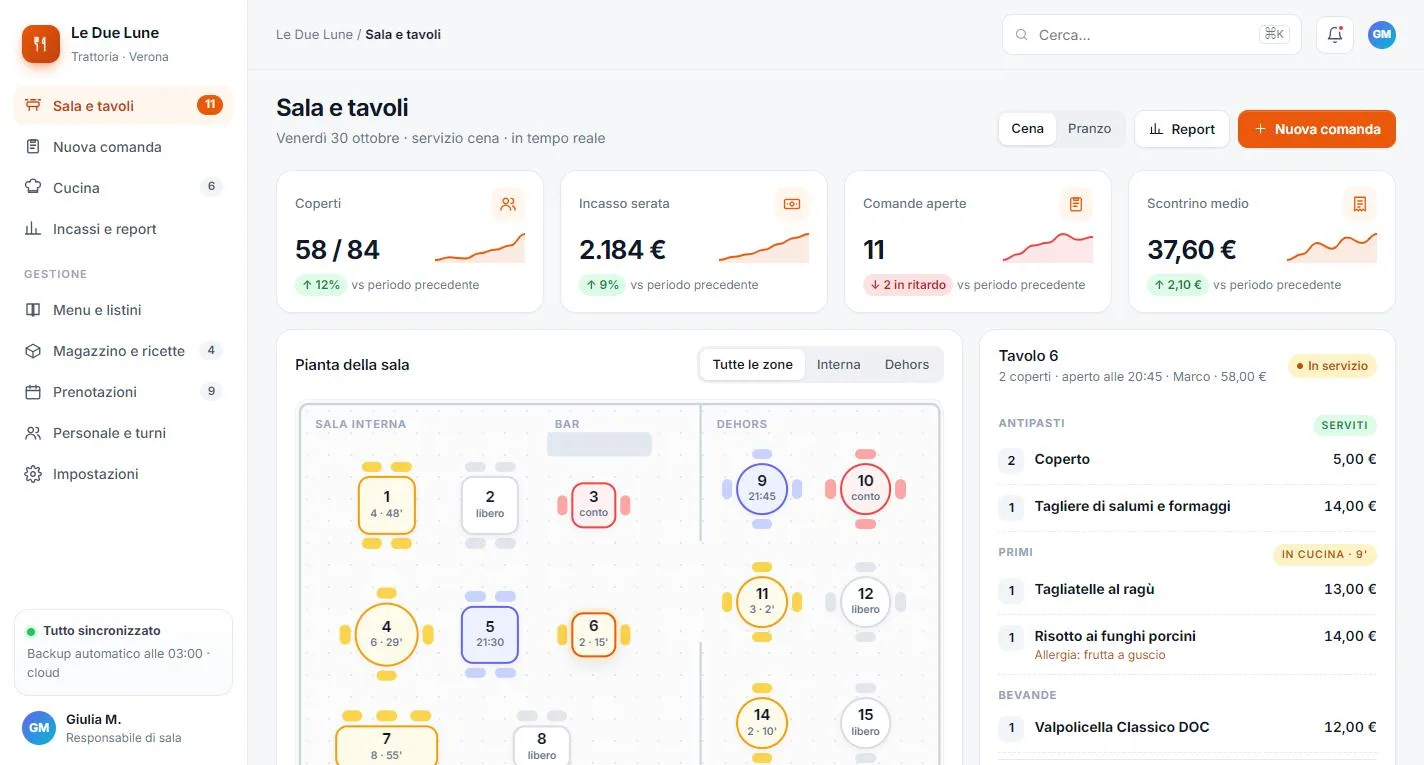Screen dimensions: 1424x765
Task: Switch service to Cena
Action: (x=1027, y=129)
